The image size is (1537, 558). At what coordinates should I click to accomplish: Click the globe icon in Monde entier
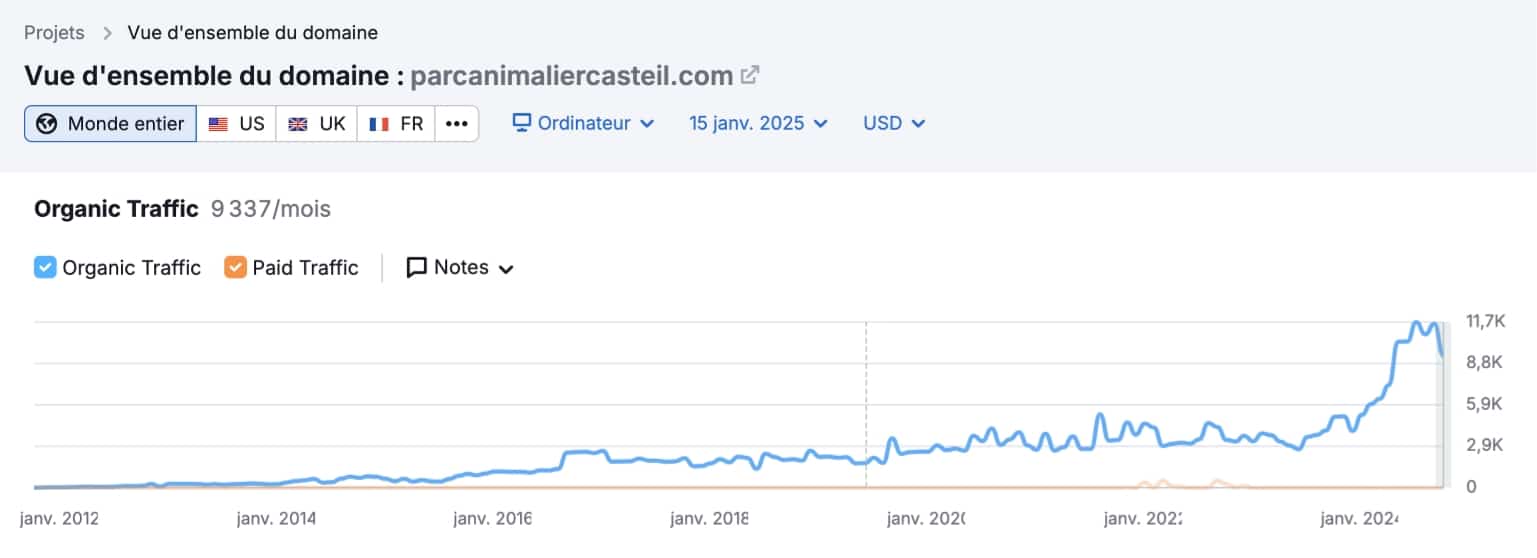[46, 124]
